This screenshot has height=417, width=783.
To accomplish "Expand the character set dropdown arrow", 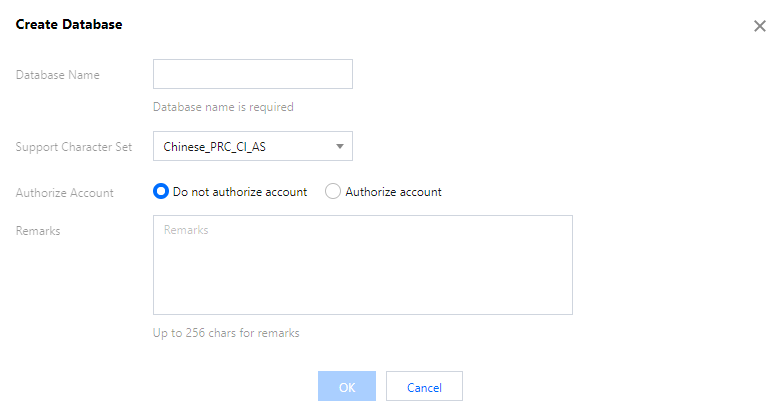I will (x=340, y=146).
